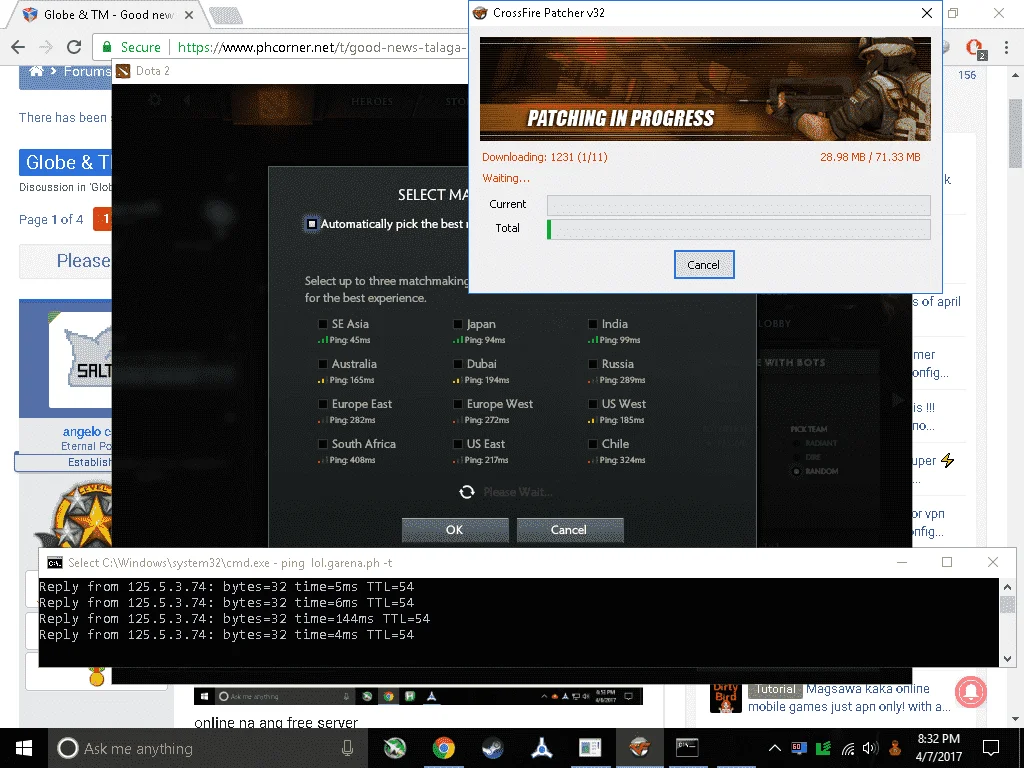Click the red tray icon marked 60

pos(799,748)
